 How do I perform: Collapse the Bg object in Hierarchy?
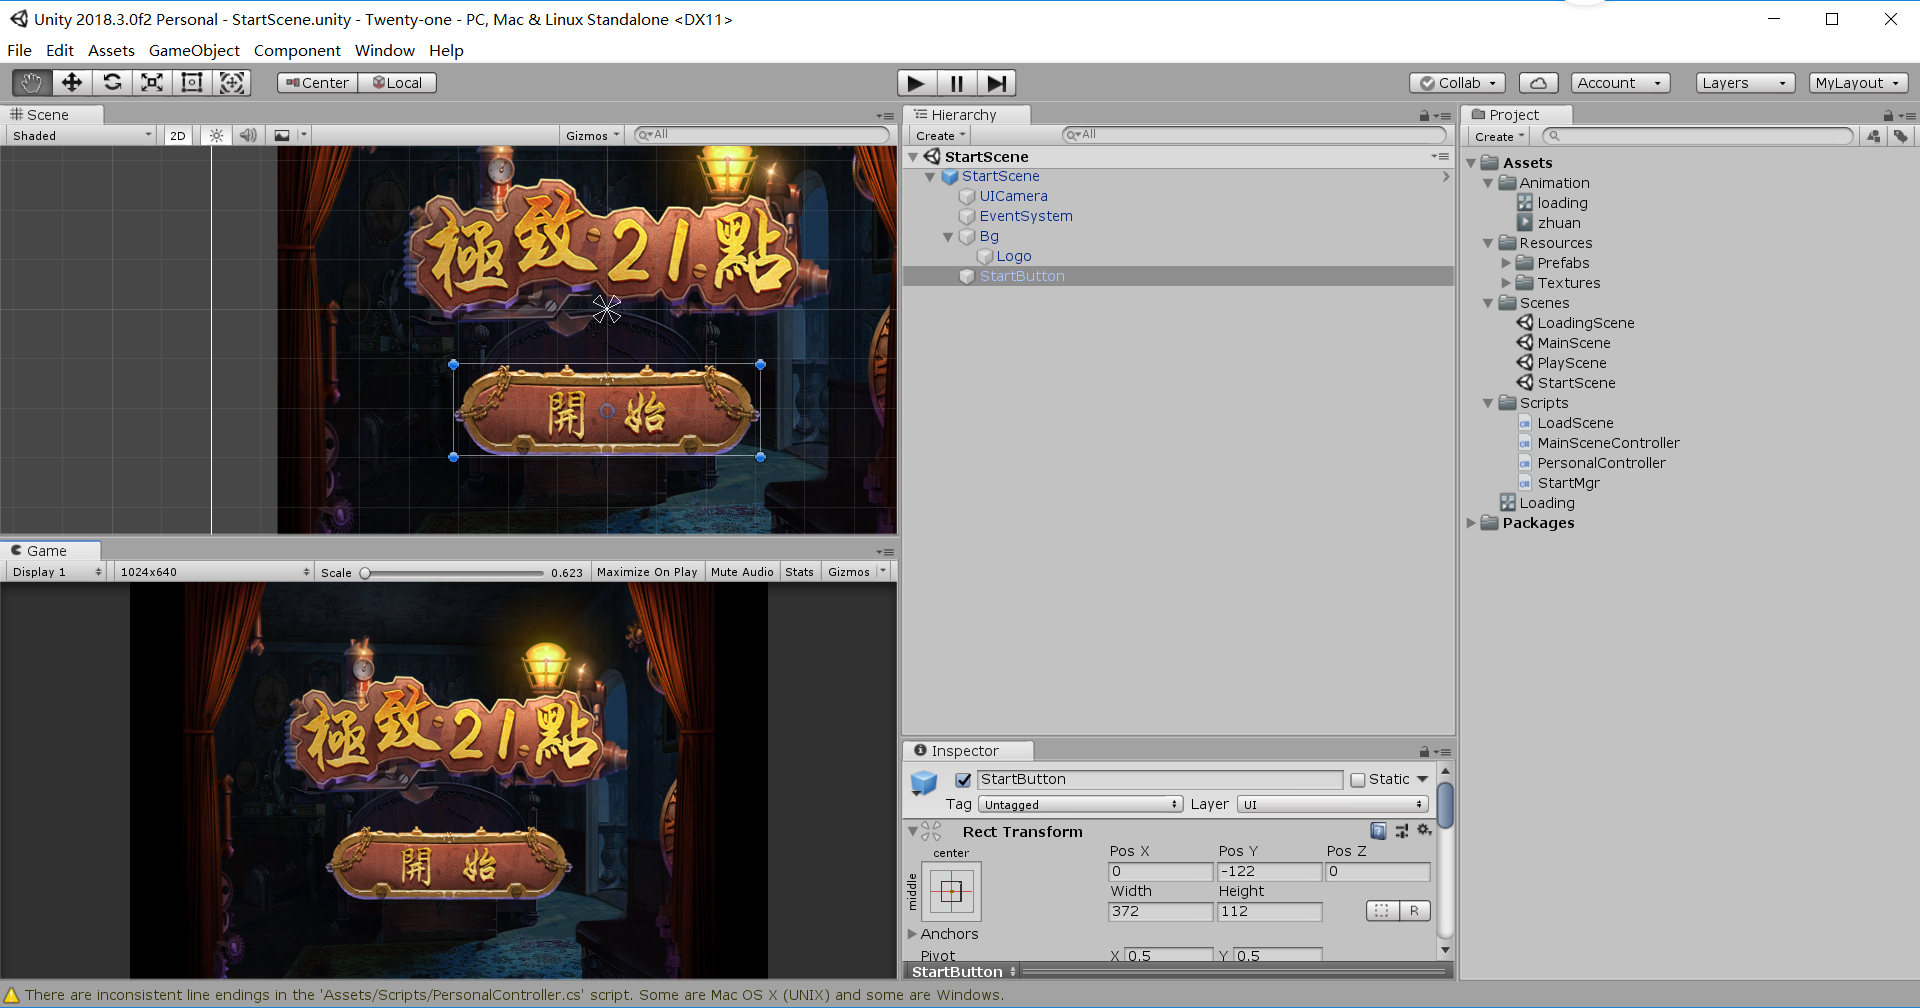[x=948, y=237]
